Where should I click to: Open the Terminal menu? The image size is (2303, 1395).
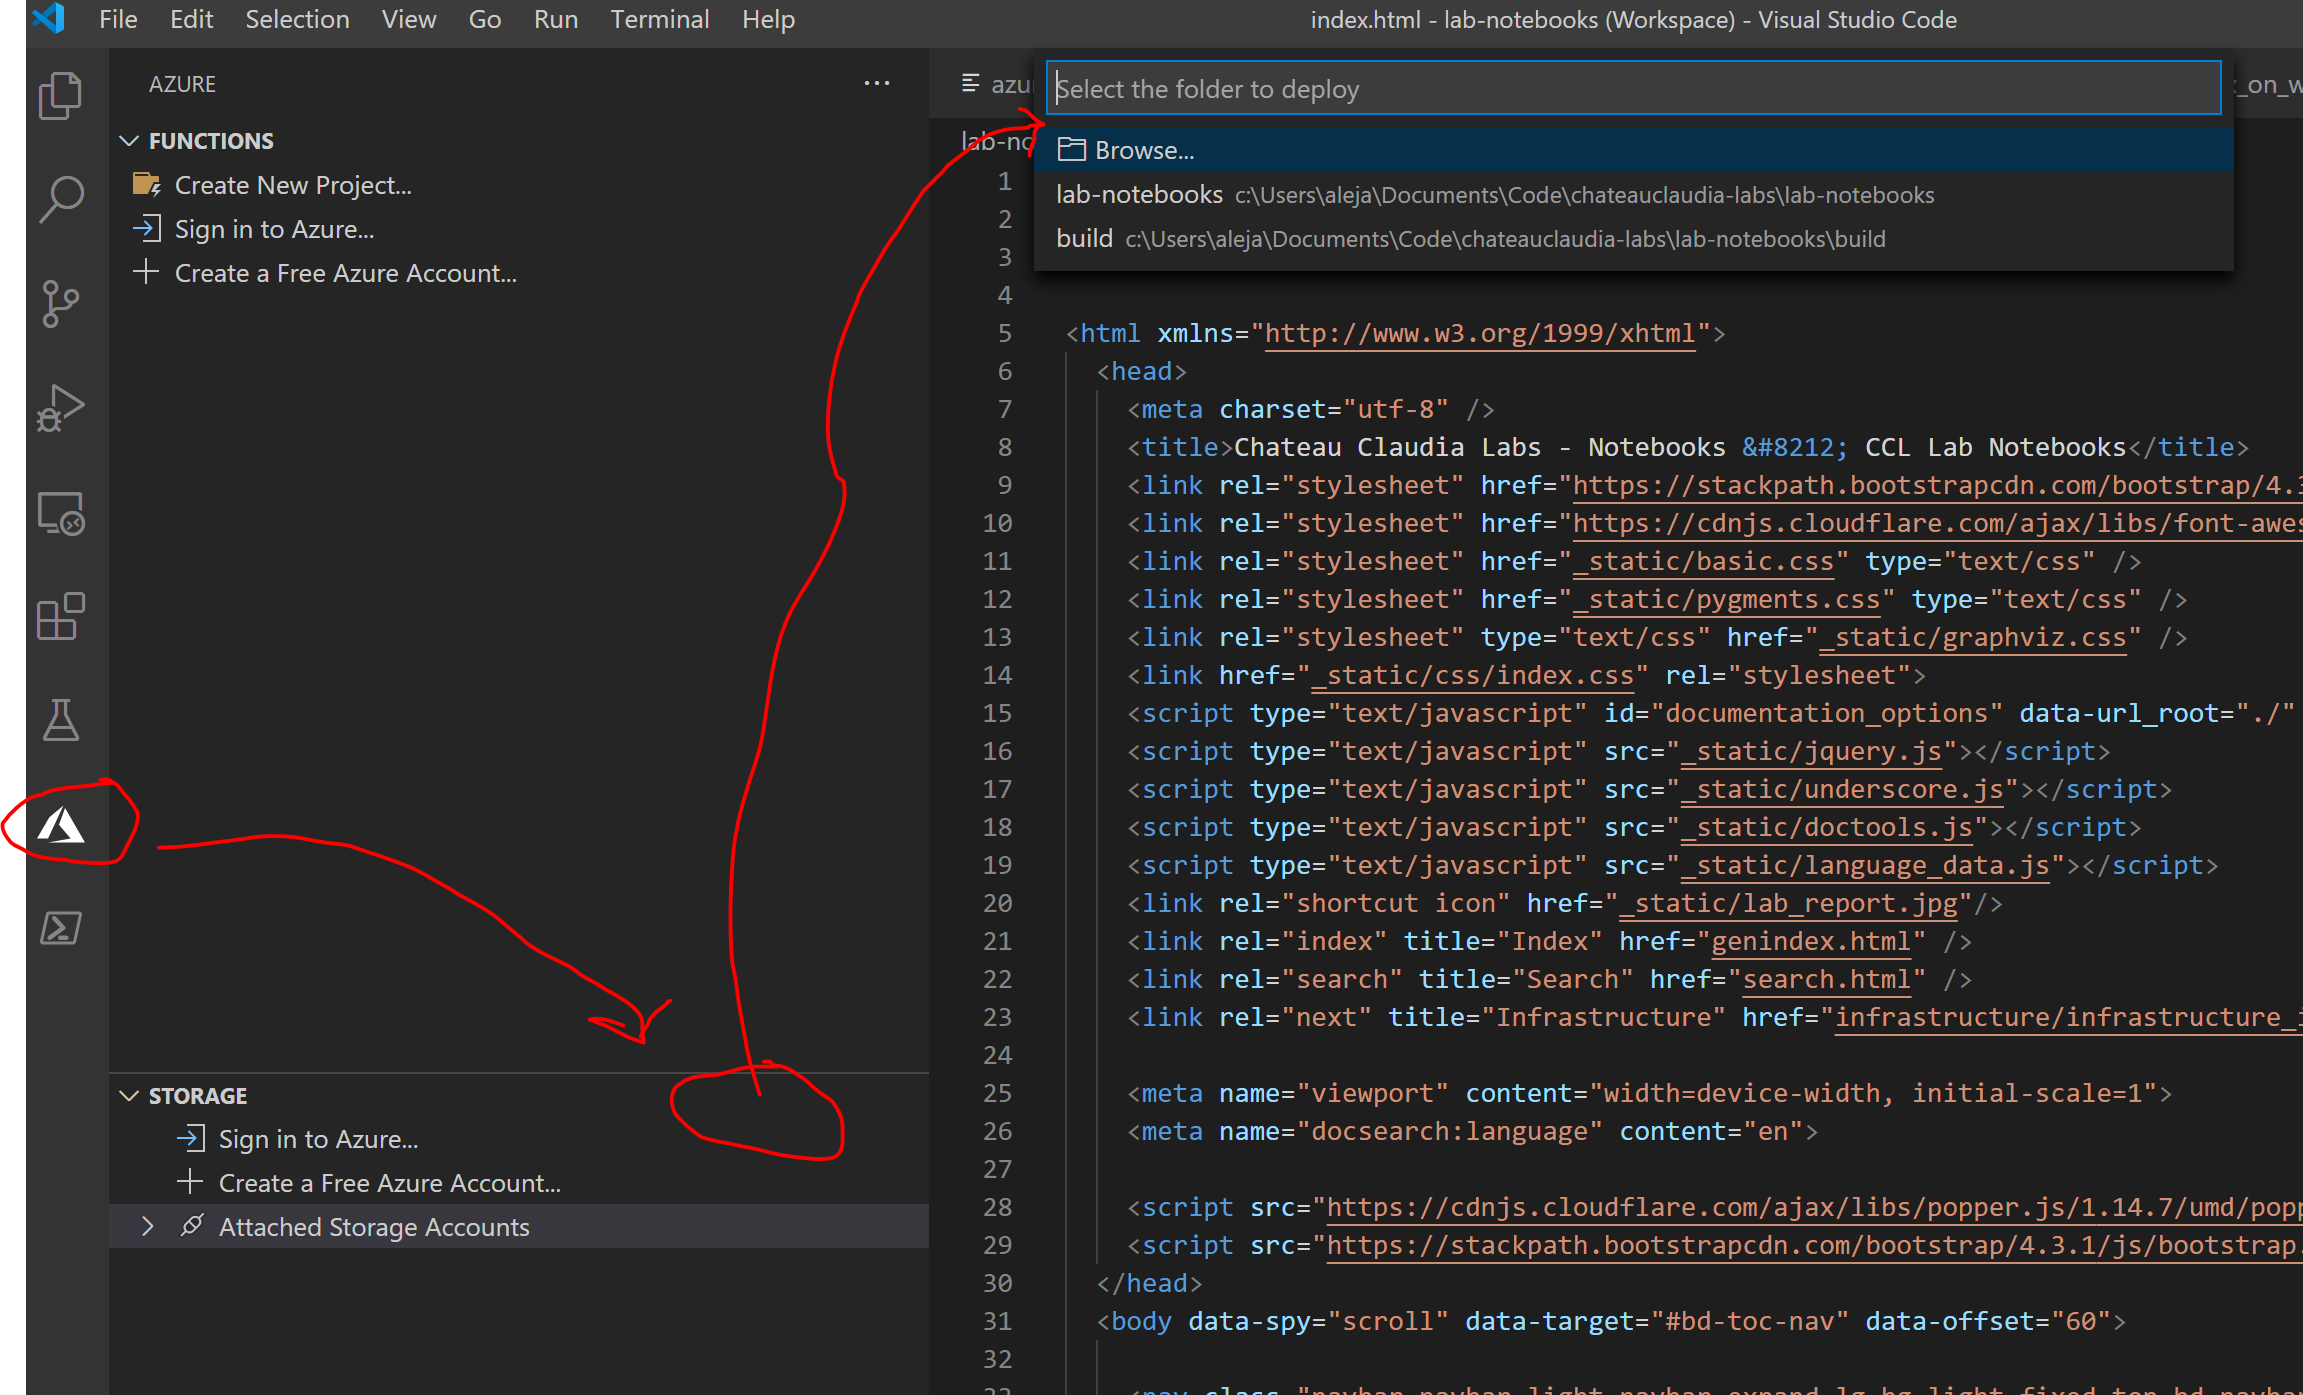click(x=660, y=19)
